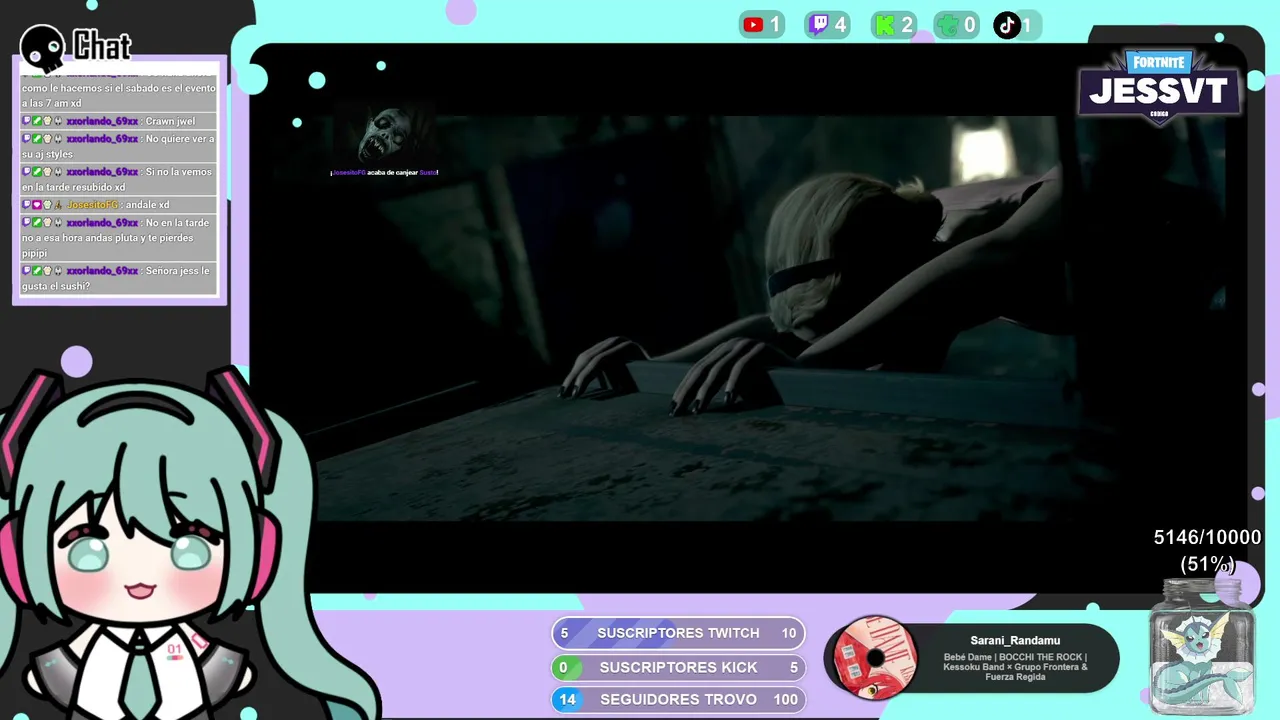Viewport: 1280px width, 720px height.
Task: Click the YouTube count number '1'
Action: tap(775, 25)
